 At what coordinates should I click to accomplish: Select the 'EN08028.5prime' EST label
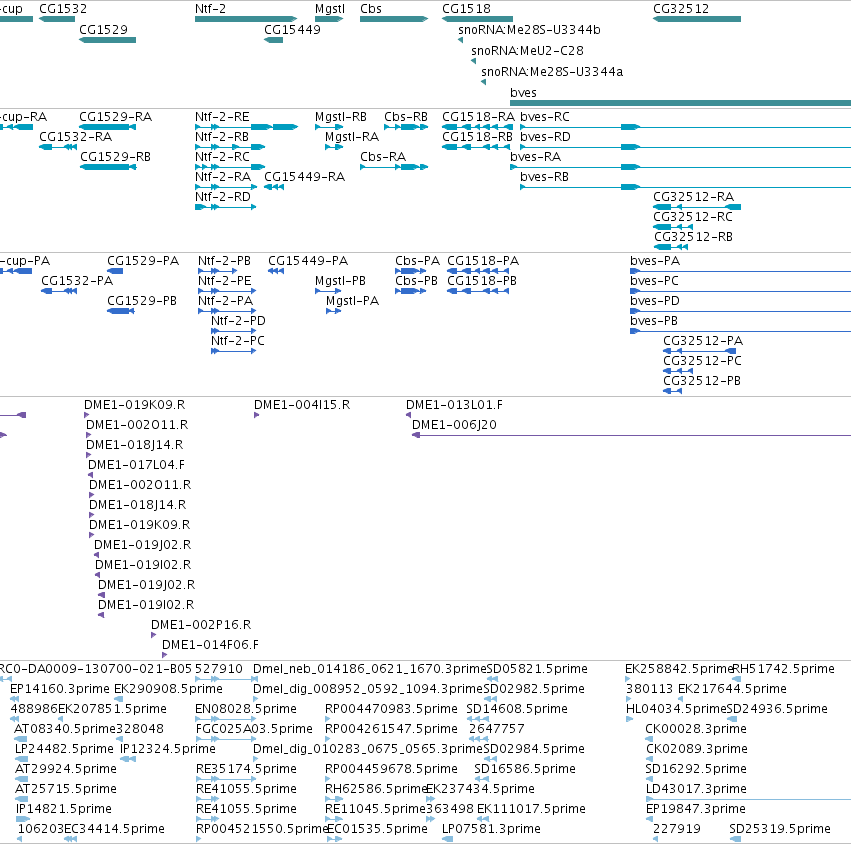click(x=246, y=709)
